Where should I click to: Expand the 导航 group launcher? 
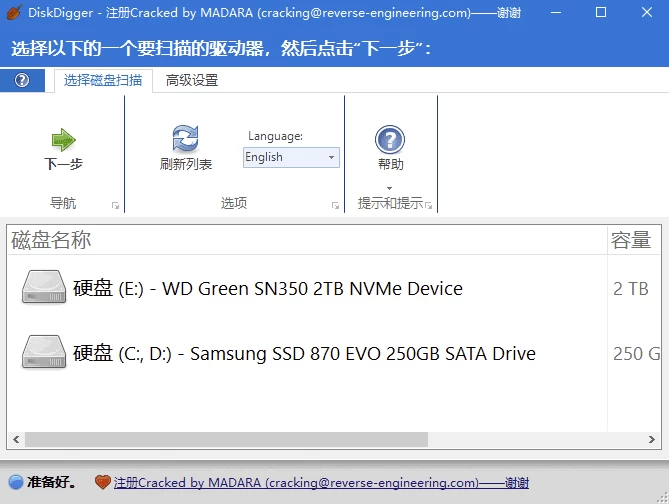(115, 205)
